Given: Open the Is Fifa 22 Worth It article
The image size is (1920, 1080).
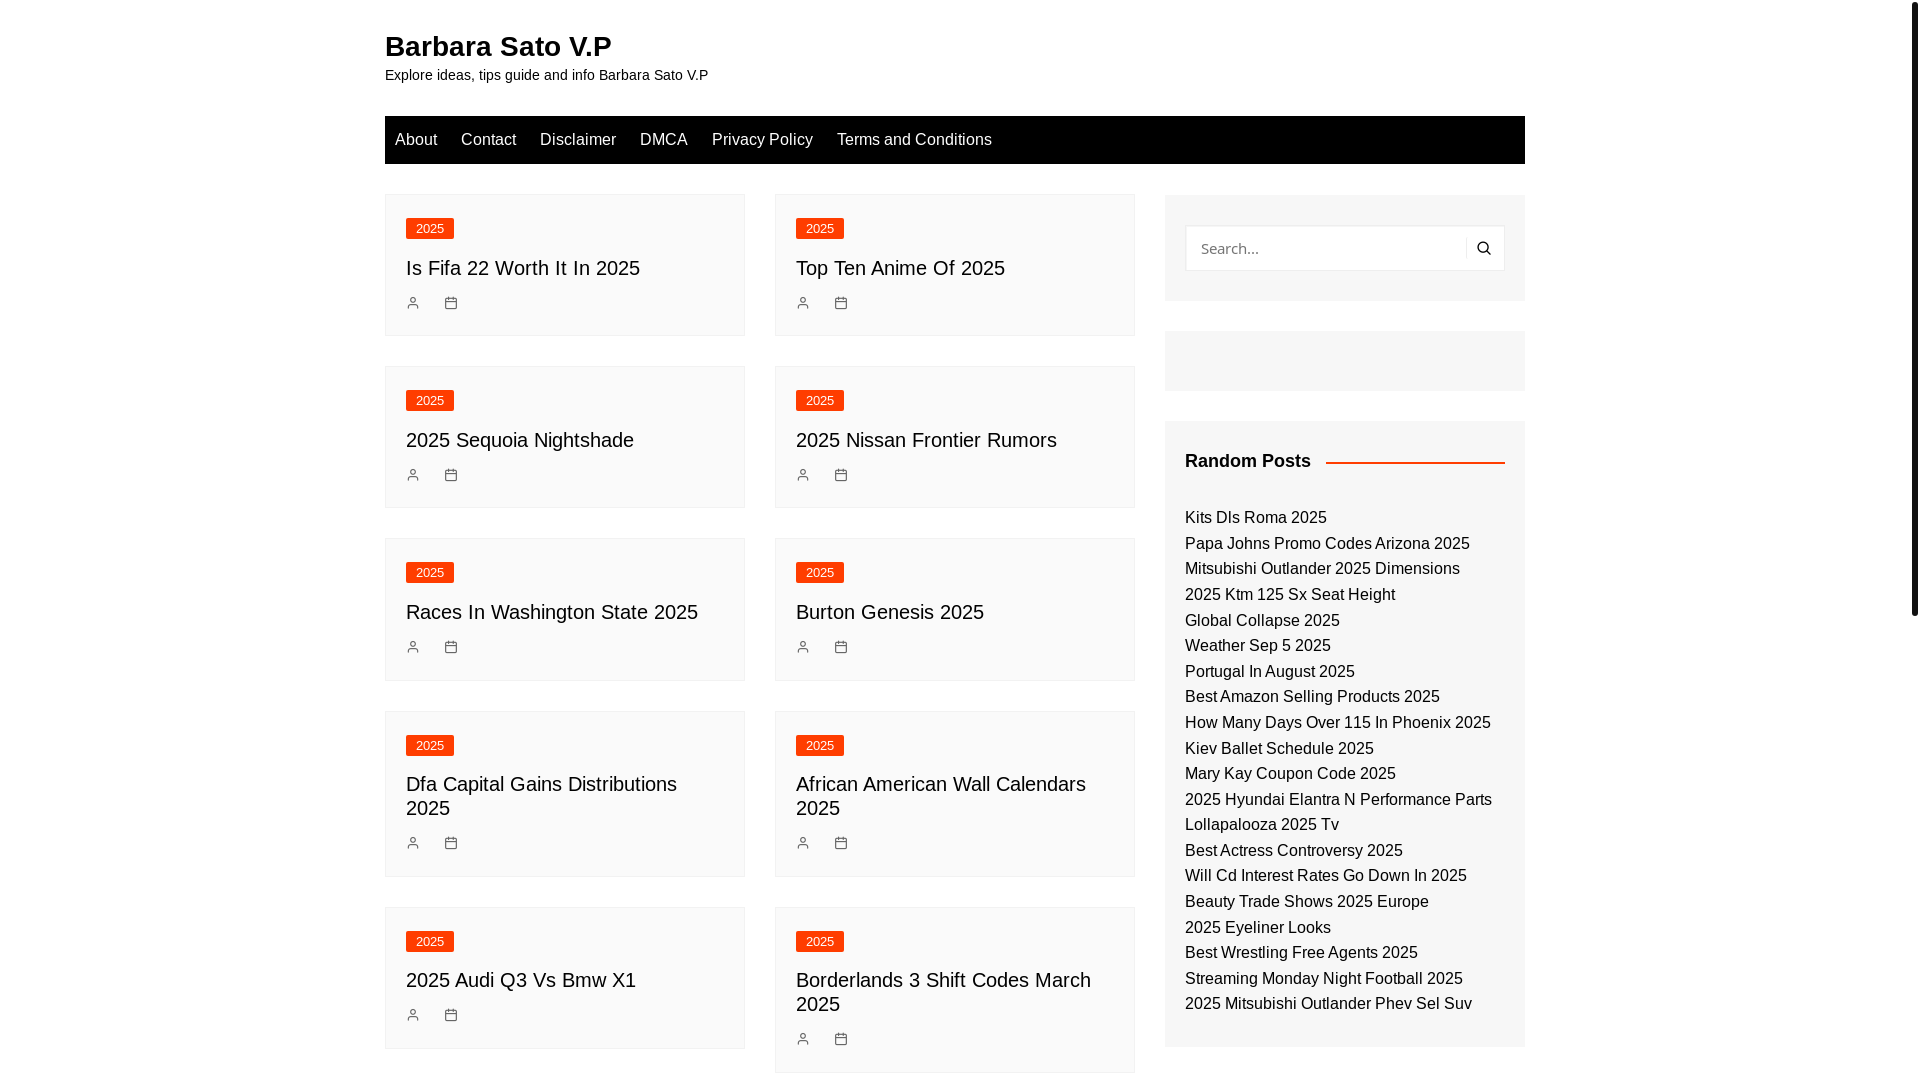Looking at the screenshot, I should coord(523,268).
